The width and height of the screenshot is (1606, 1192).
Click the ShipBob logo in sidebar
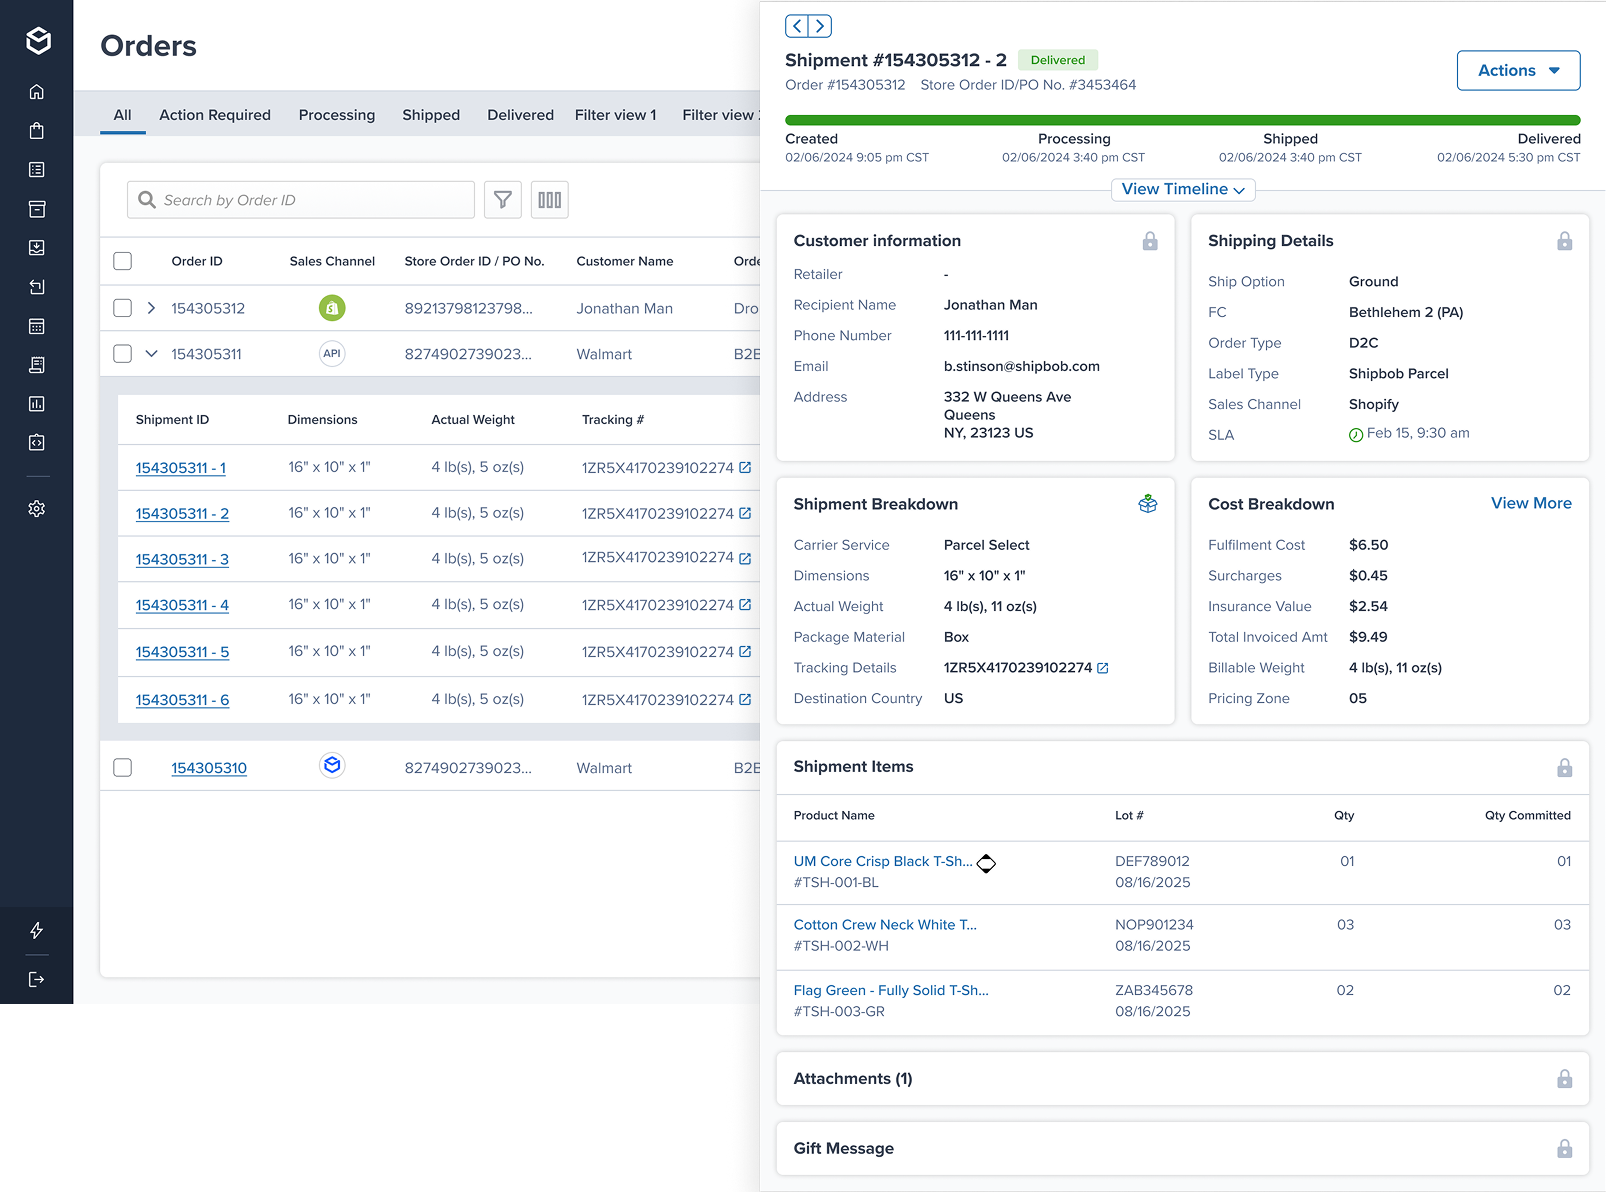coord(38,41)
